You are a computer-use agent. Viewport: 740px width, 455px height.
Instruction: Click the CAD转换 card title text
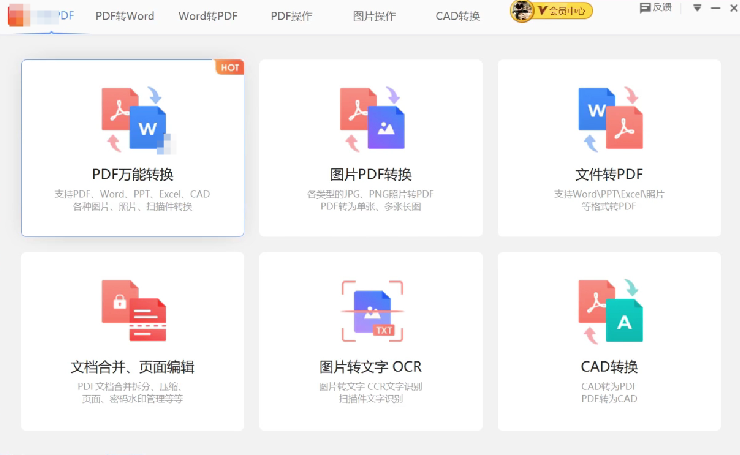click(x=609, y=367)
